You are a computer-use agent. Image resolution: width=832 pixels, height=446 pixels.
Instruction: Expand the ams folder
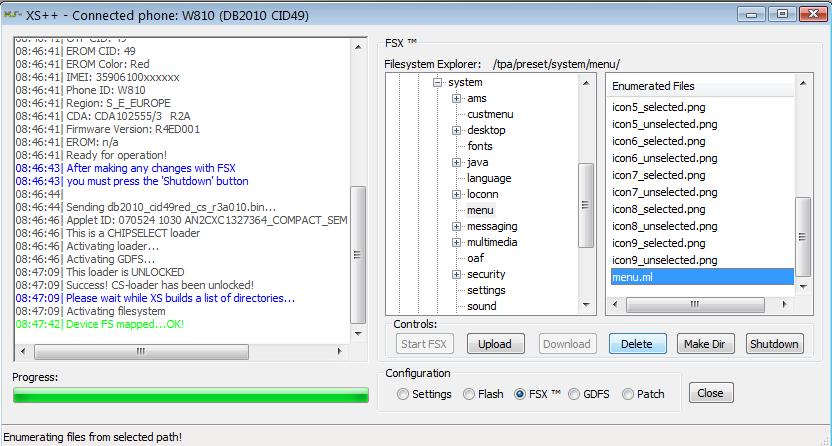tap(456, 98)
